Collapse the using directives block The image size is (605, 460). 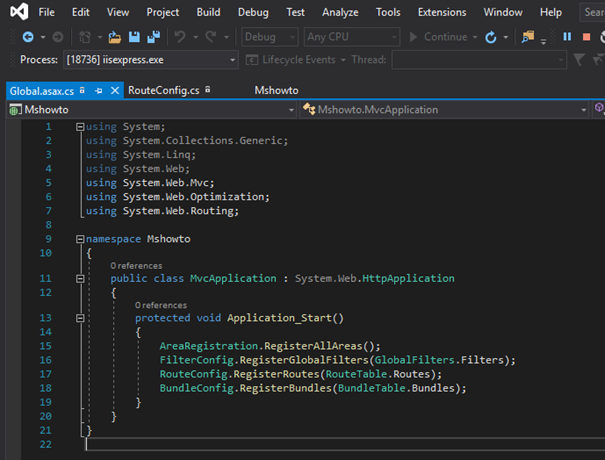pos(80,127)
